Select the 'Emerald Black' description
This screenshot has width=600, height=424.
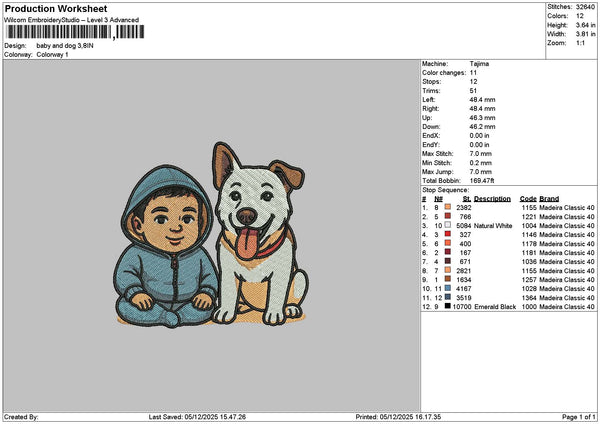pyautogui.click(x=495, y=307)
